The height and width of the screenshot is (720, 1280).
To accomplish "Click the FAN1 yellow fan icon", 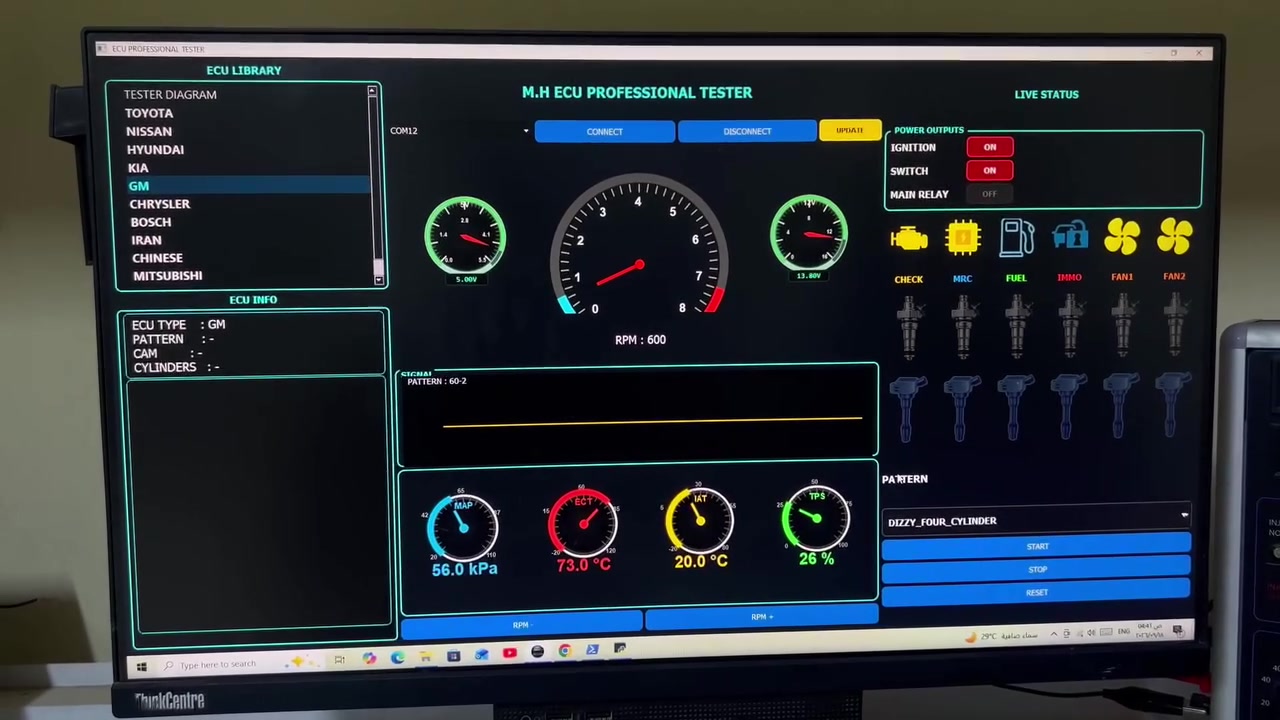I will coord(1122,237).
